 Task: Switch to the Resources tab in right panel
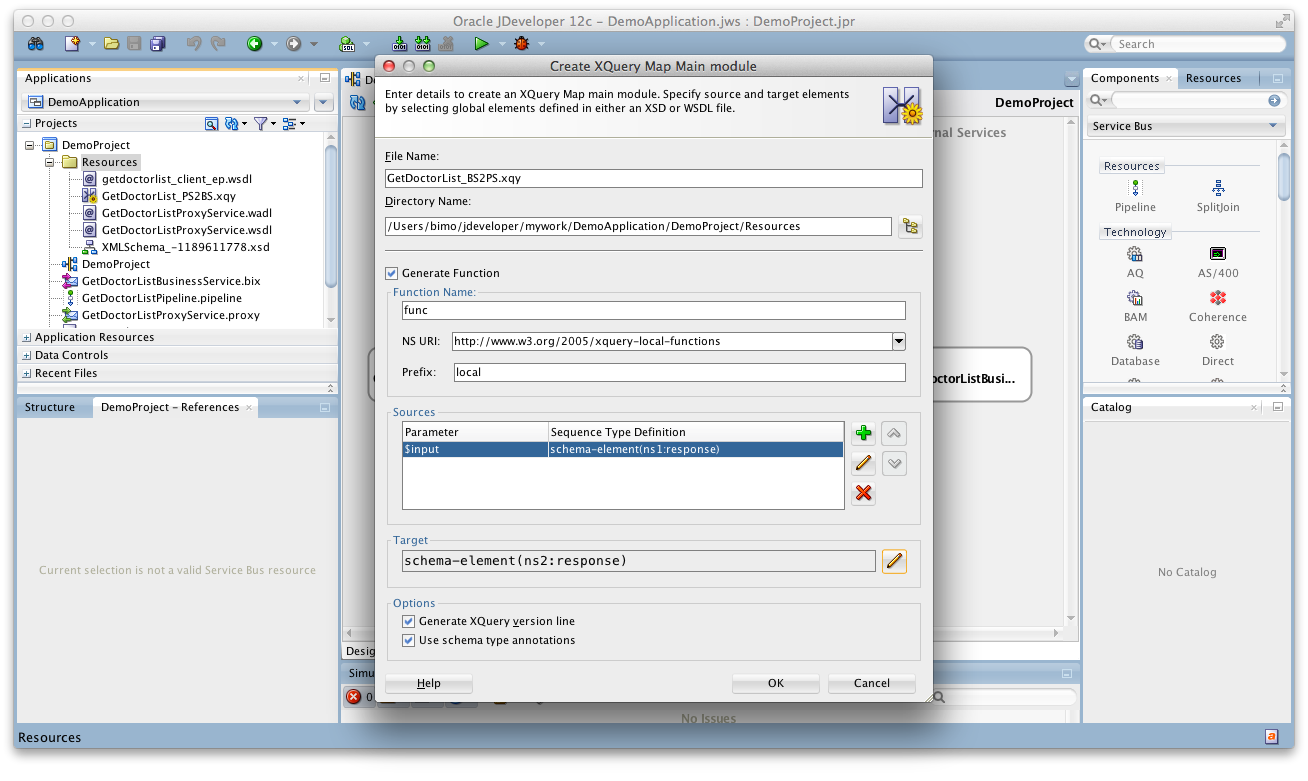(x=1213, y=77)
